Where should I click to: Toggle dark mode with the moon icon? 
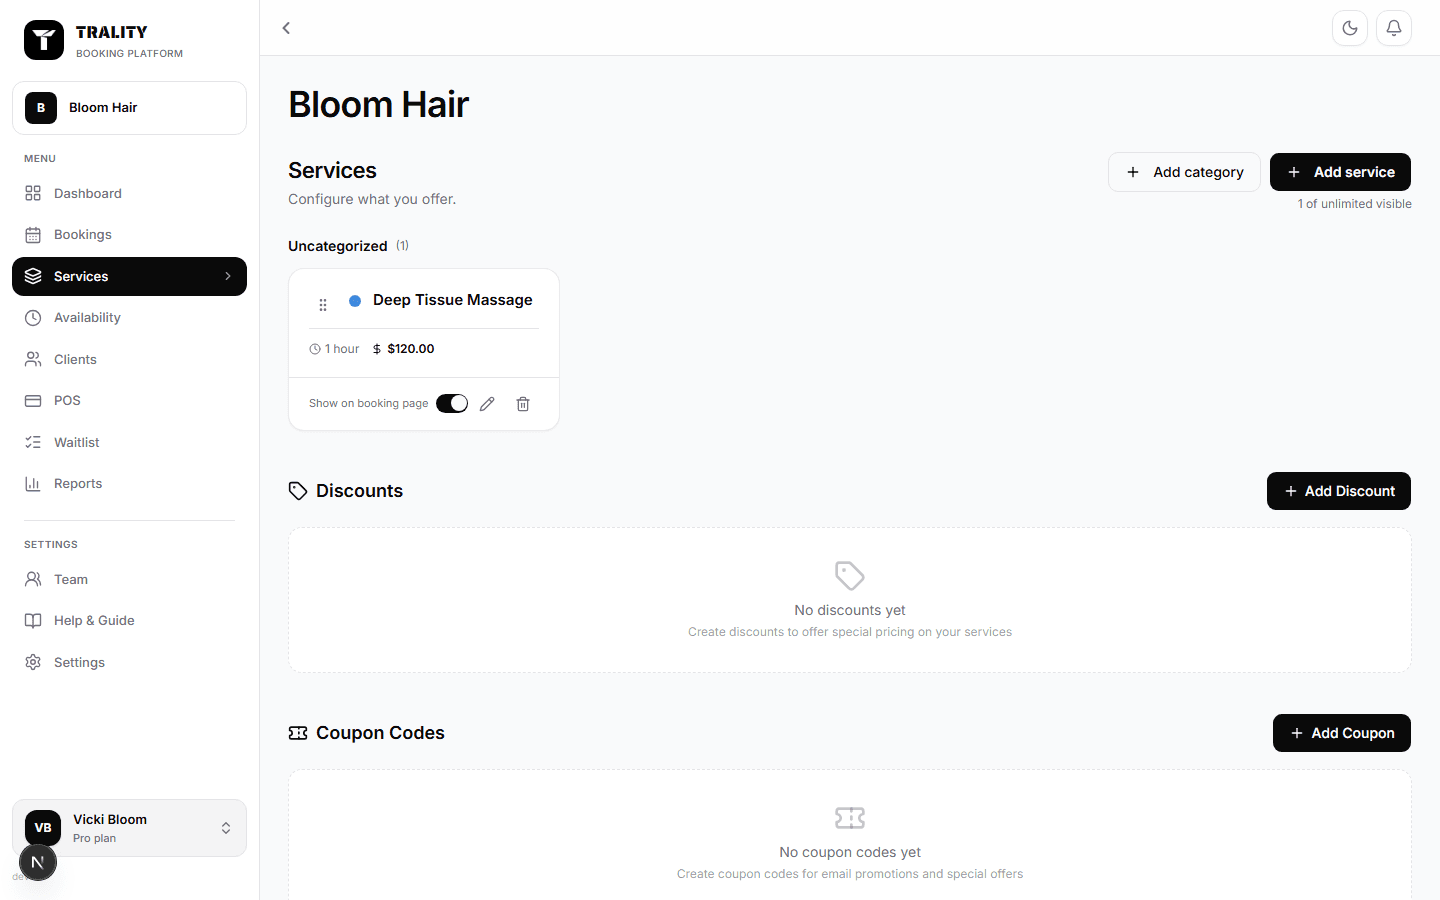[x=1350, y=28]
